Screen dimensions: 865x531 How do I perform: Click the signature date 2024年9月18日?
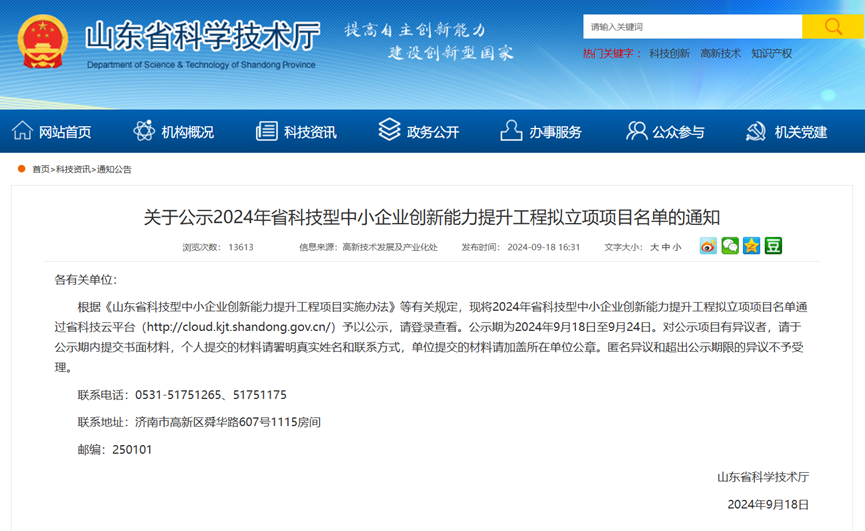pyautogui.click(x=768, y=505)
